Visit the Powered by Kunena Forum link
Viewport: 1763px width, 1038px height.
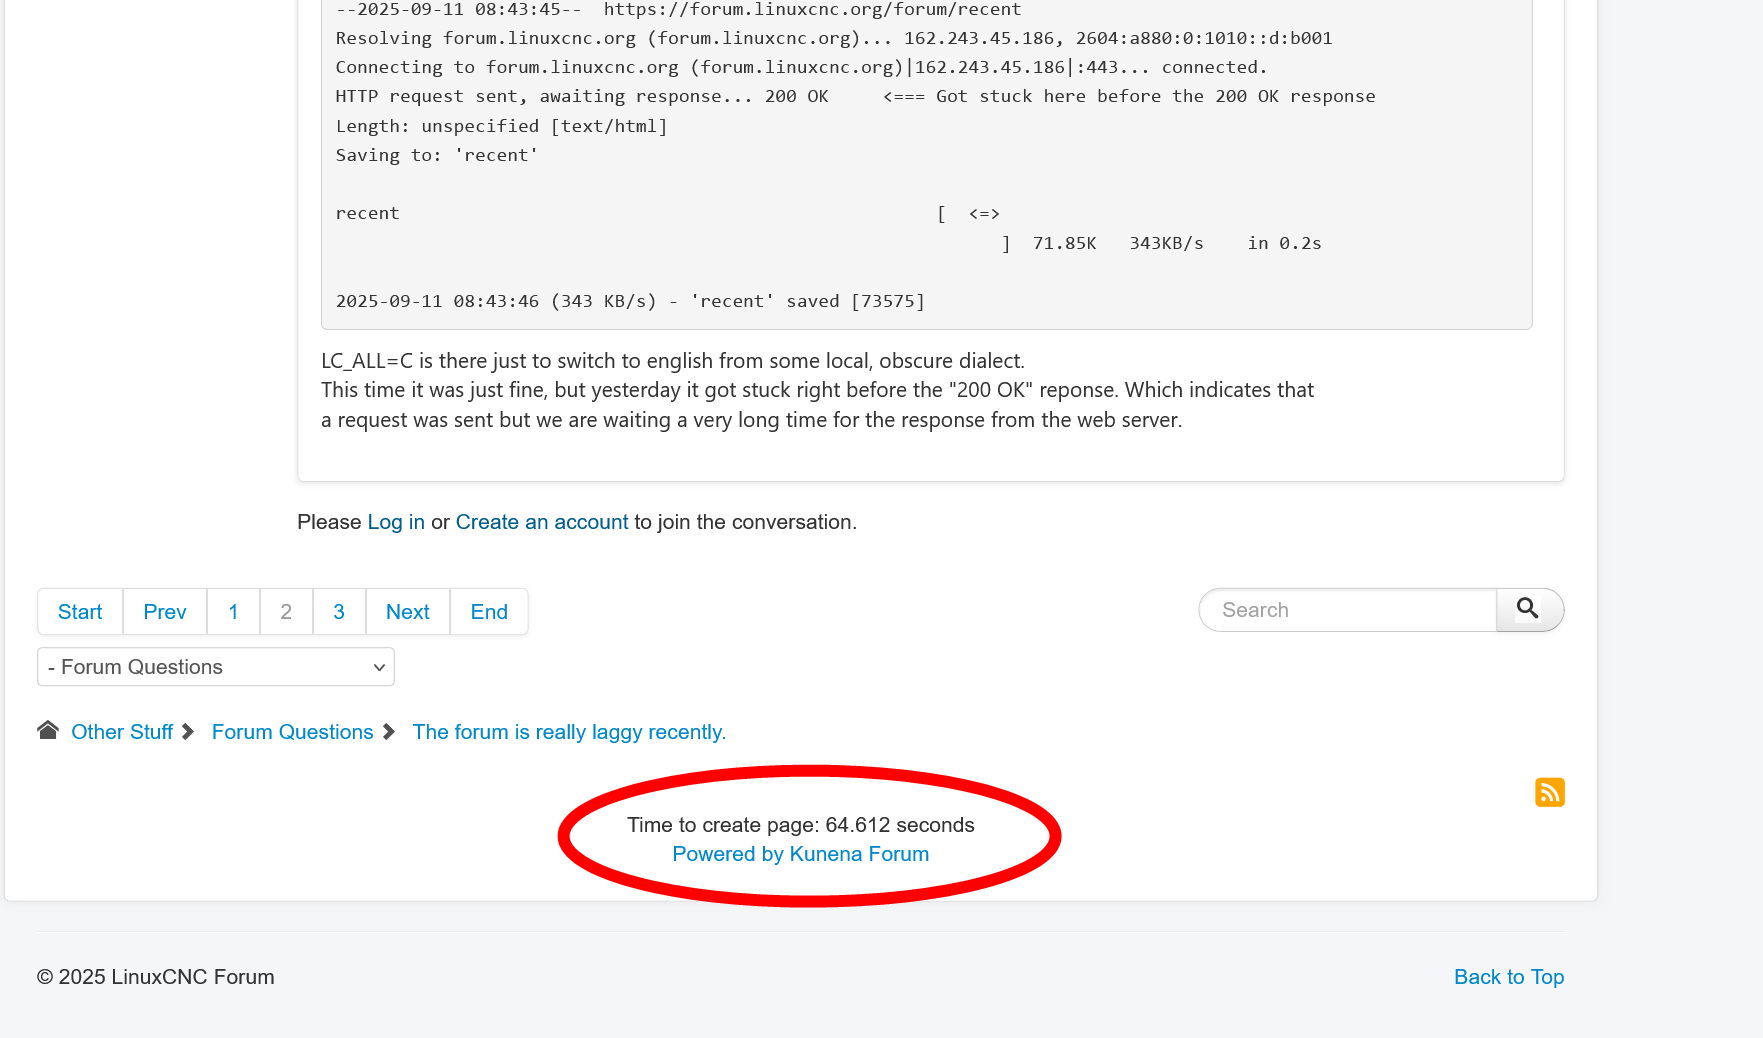(x=800, y=854)
